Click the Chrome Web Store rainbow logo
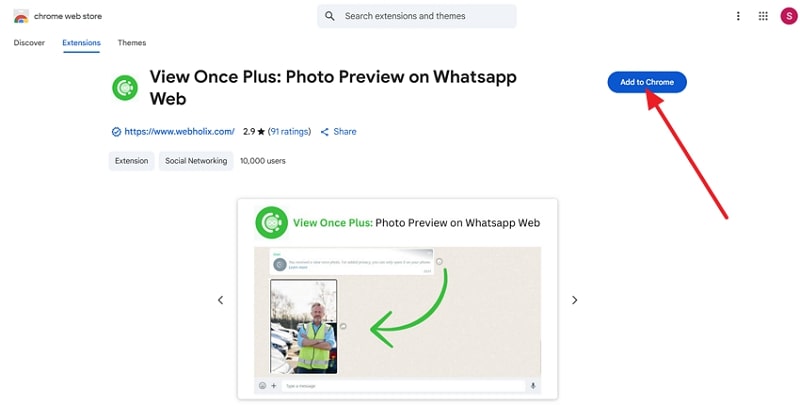This screenshot has height=406, width=800. (x=21, y=16)
